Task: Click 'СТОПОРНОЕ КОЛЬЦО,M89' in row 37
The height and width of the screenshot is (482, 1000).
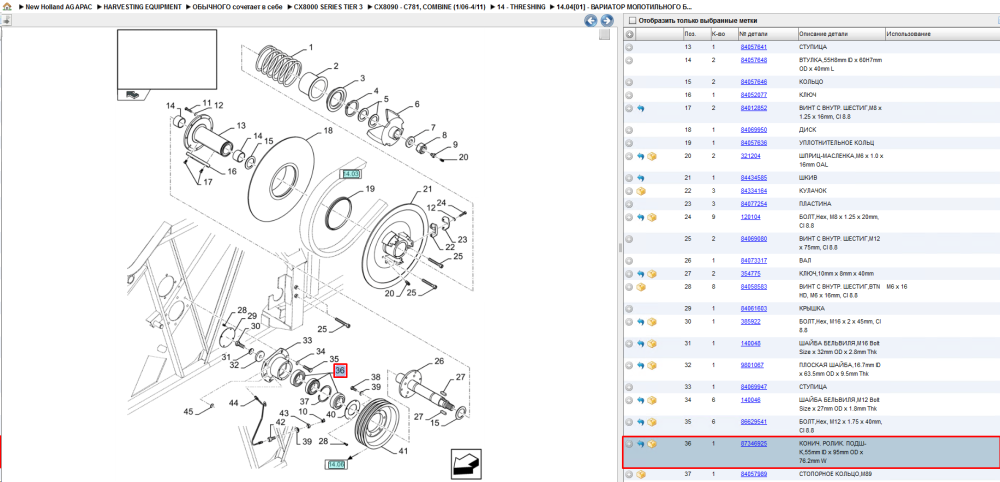Action: point(835,474)
